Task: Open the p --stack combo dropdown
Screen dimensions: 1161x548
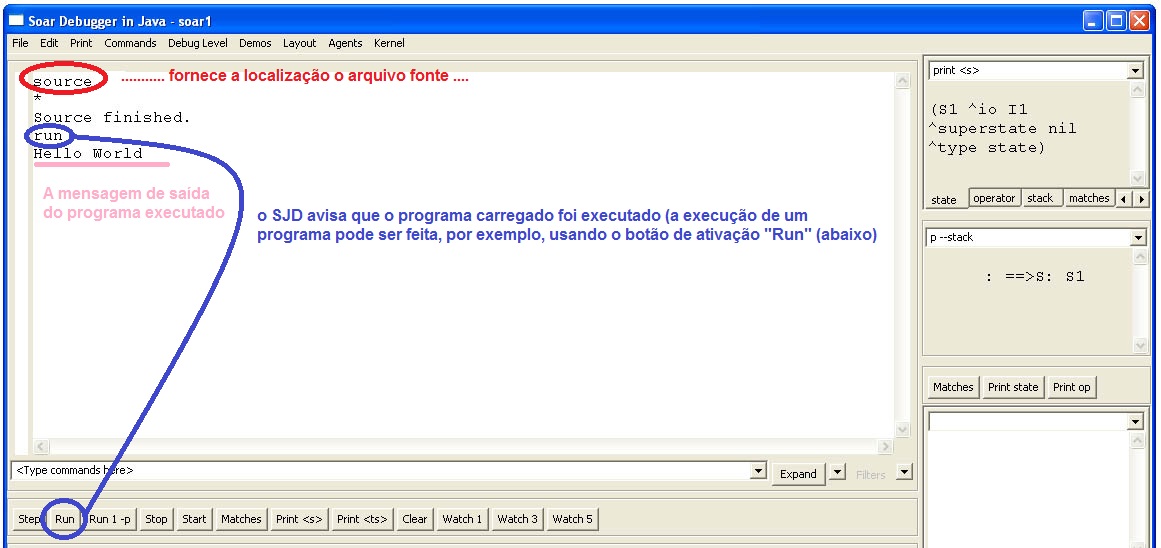Action: (x=1135, y=238)
